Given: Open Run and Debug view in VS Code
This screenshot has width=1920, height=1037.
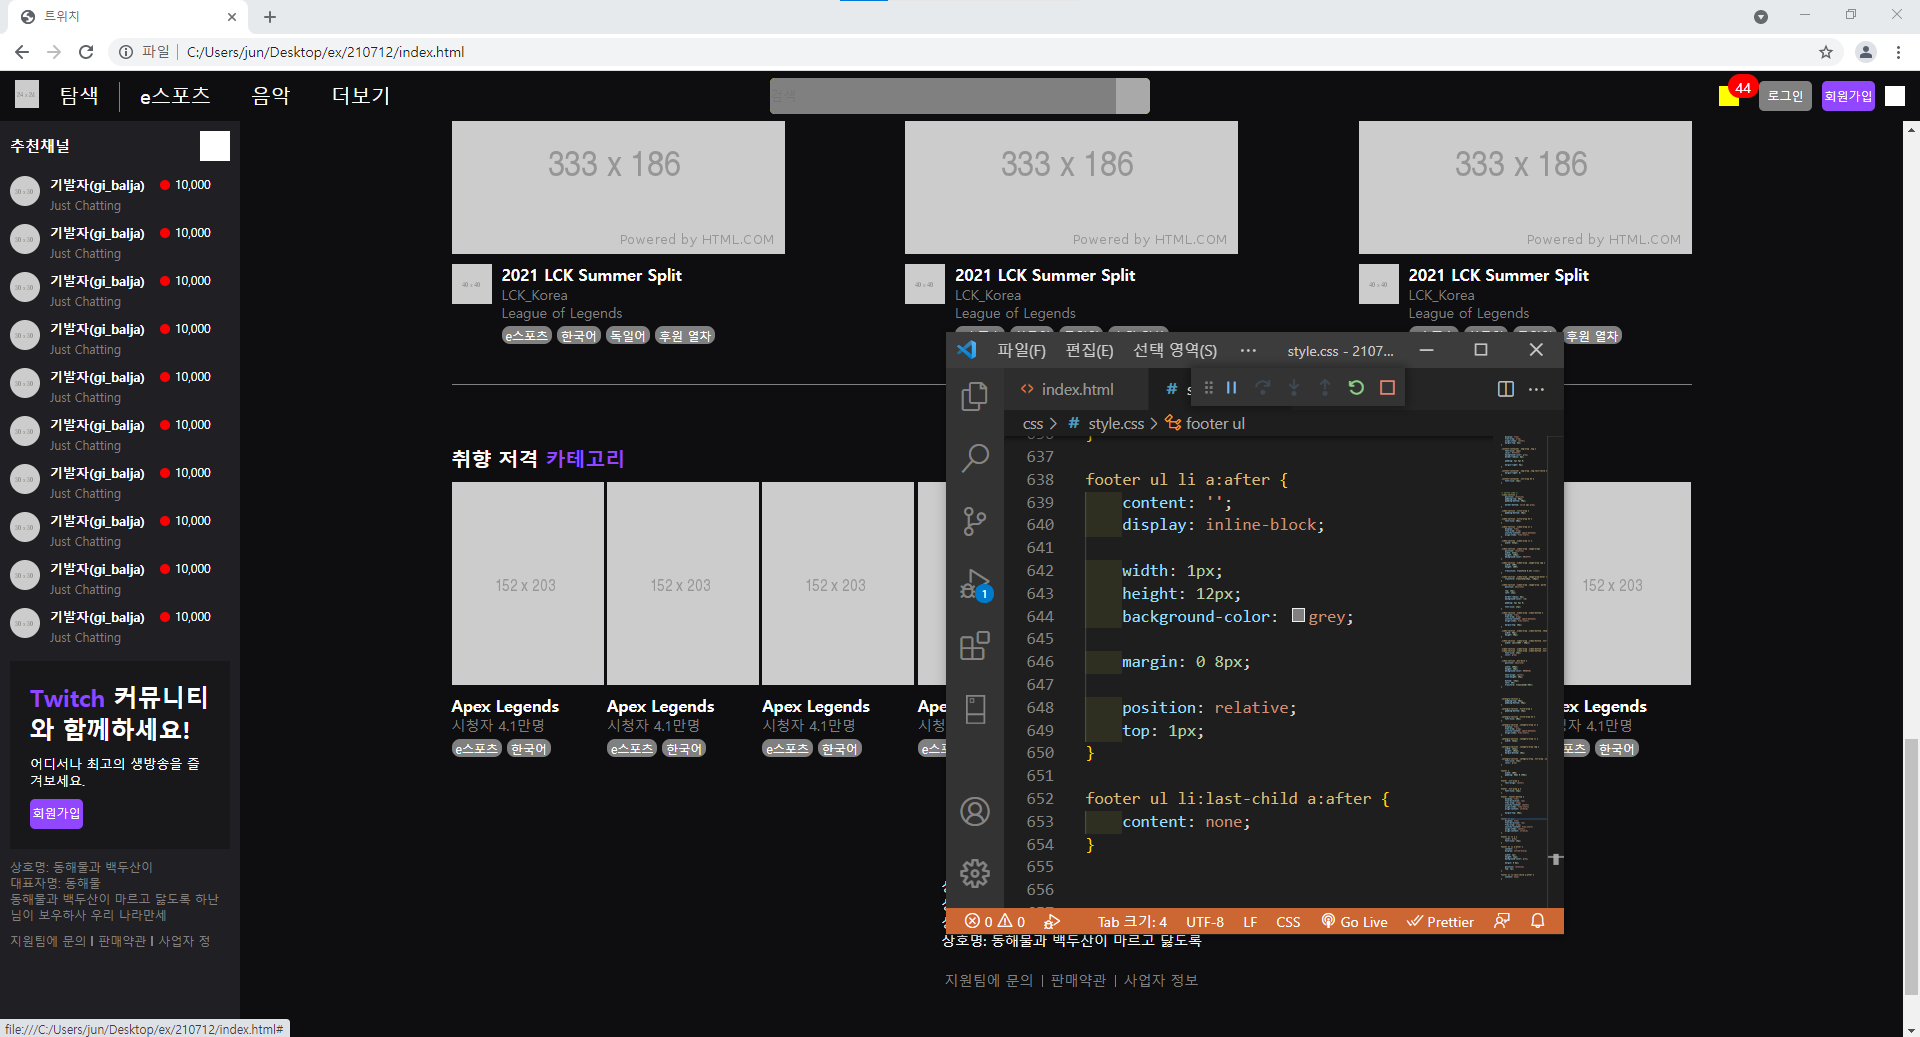Looking at the screenshot, I should [975, 585].
